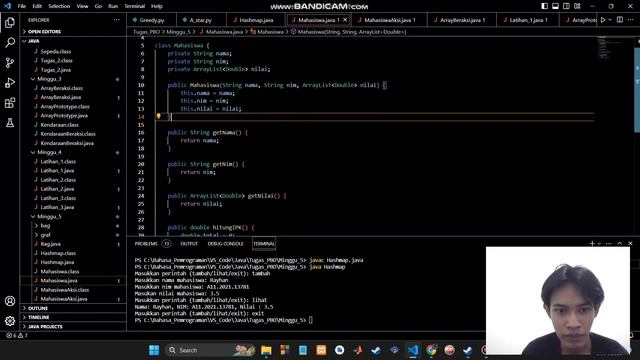
Task: Create a new terminal with the plus icon
Action: (592, 243)
